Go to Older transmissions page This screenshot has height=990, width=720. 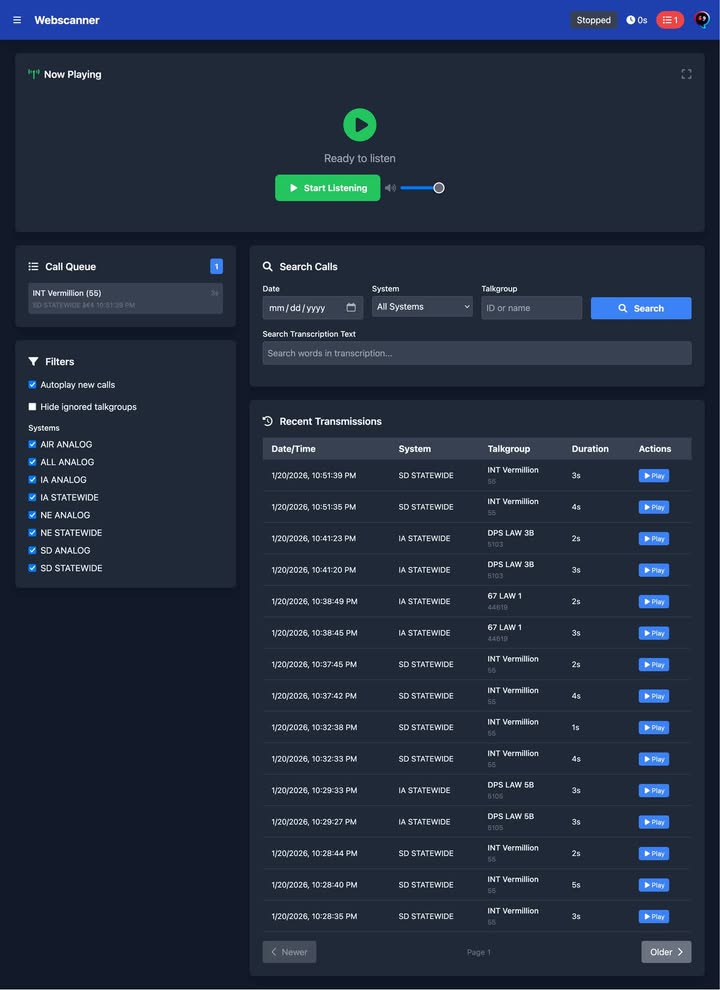pyautogui.click(x=666, y=952)
